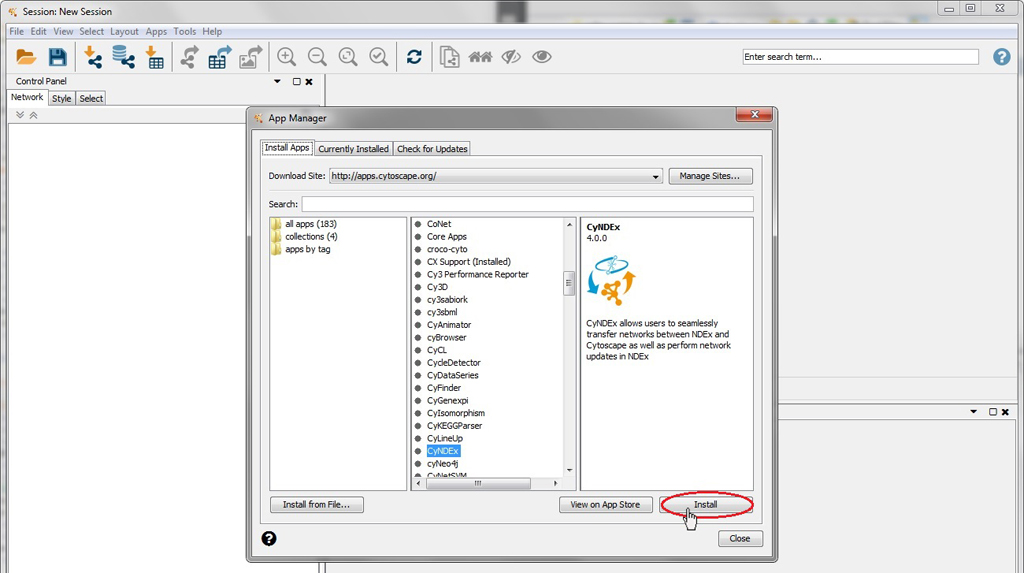
Task: Click the app Search field
Action: (528, 204)
